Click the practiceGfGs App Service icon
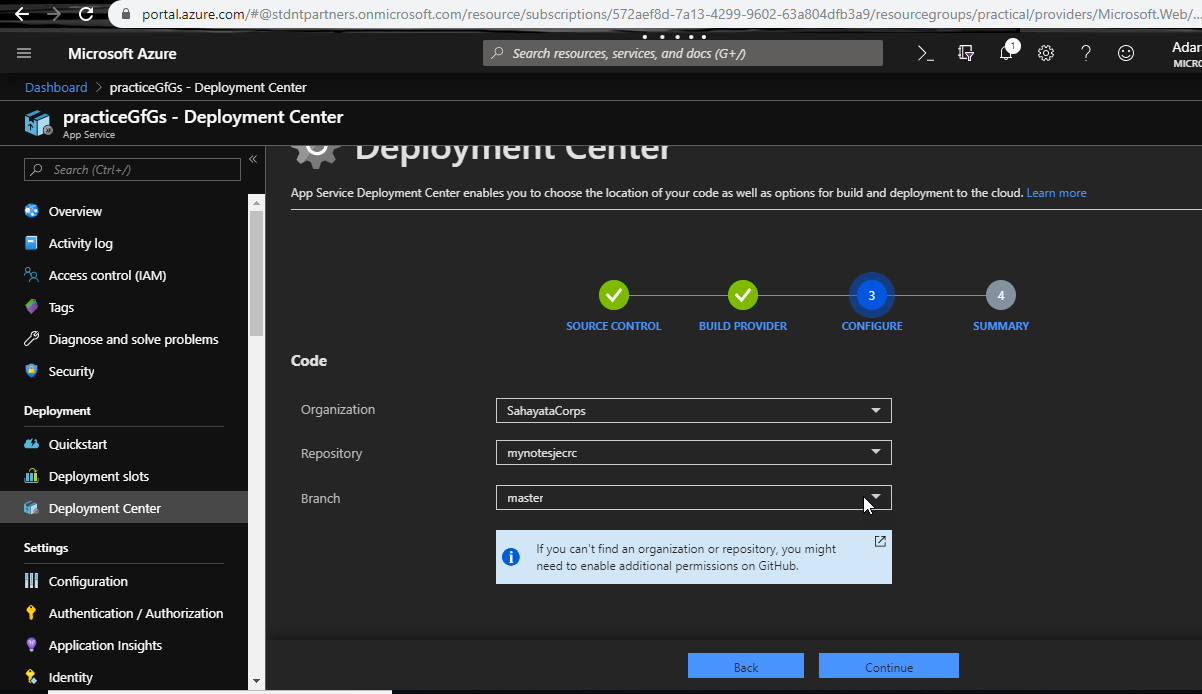 click(38, 124)
